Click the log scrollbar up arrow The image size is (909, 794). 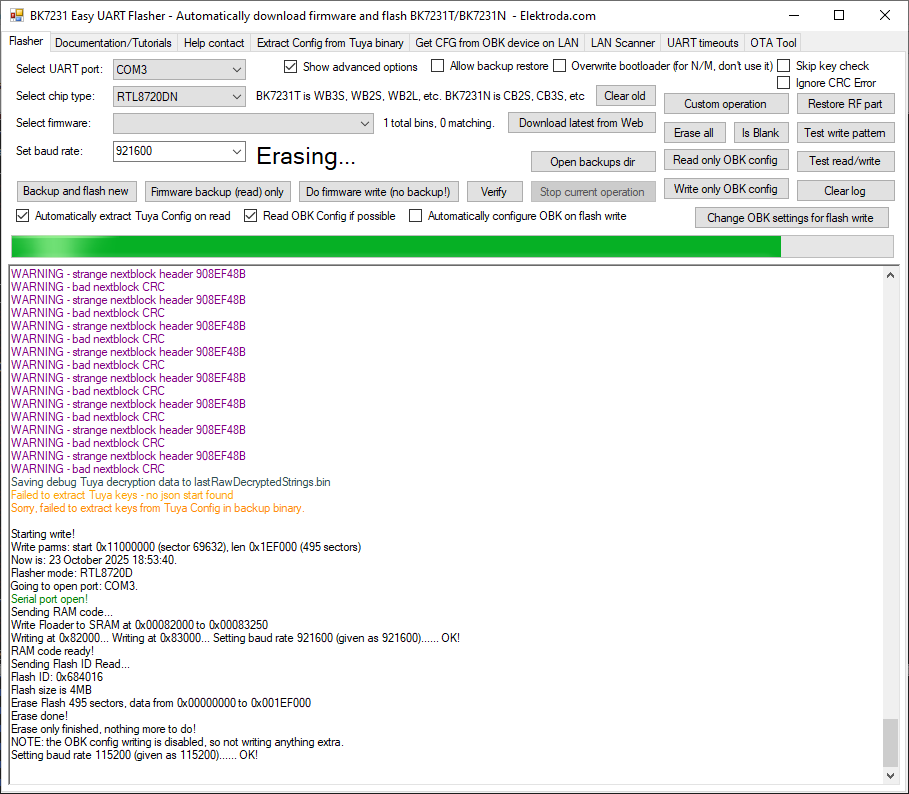890,276
